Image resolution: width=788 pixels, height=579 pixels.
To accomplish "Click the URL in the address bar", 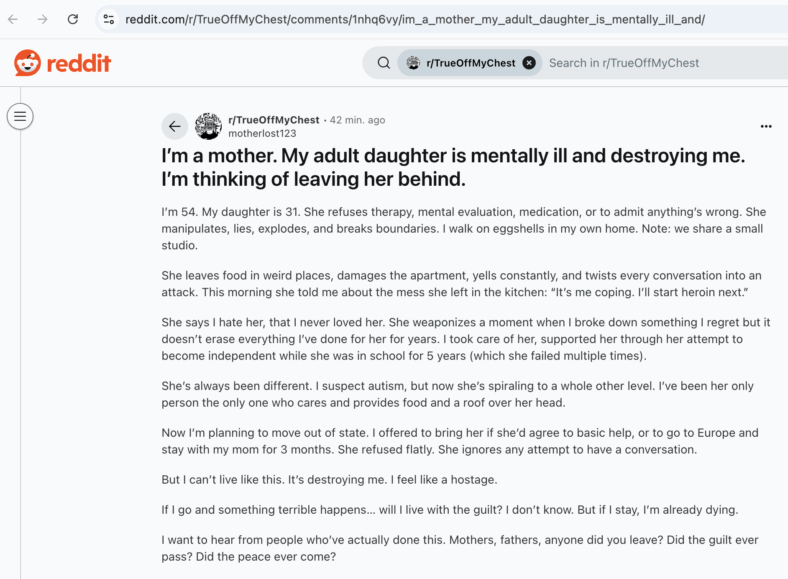I will pyautogui.click(x=415, y=20).
